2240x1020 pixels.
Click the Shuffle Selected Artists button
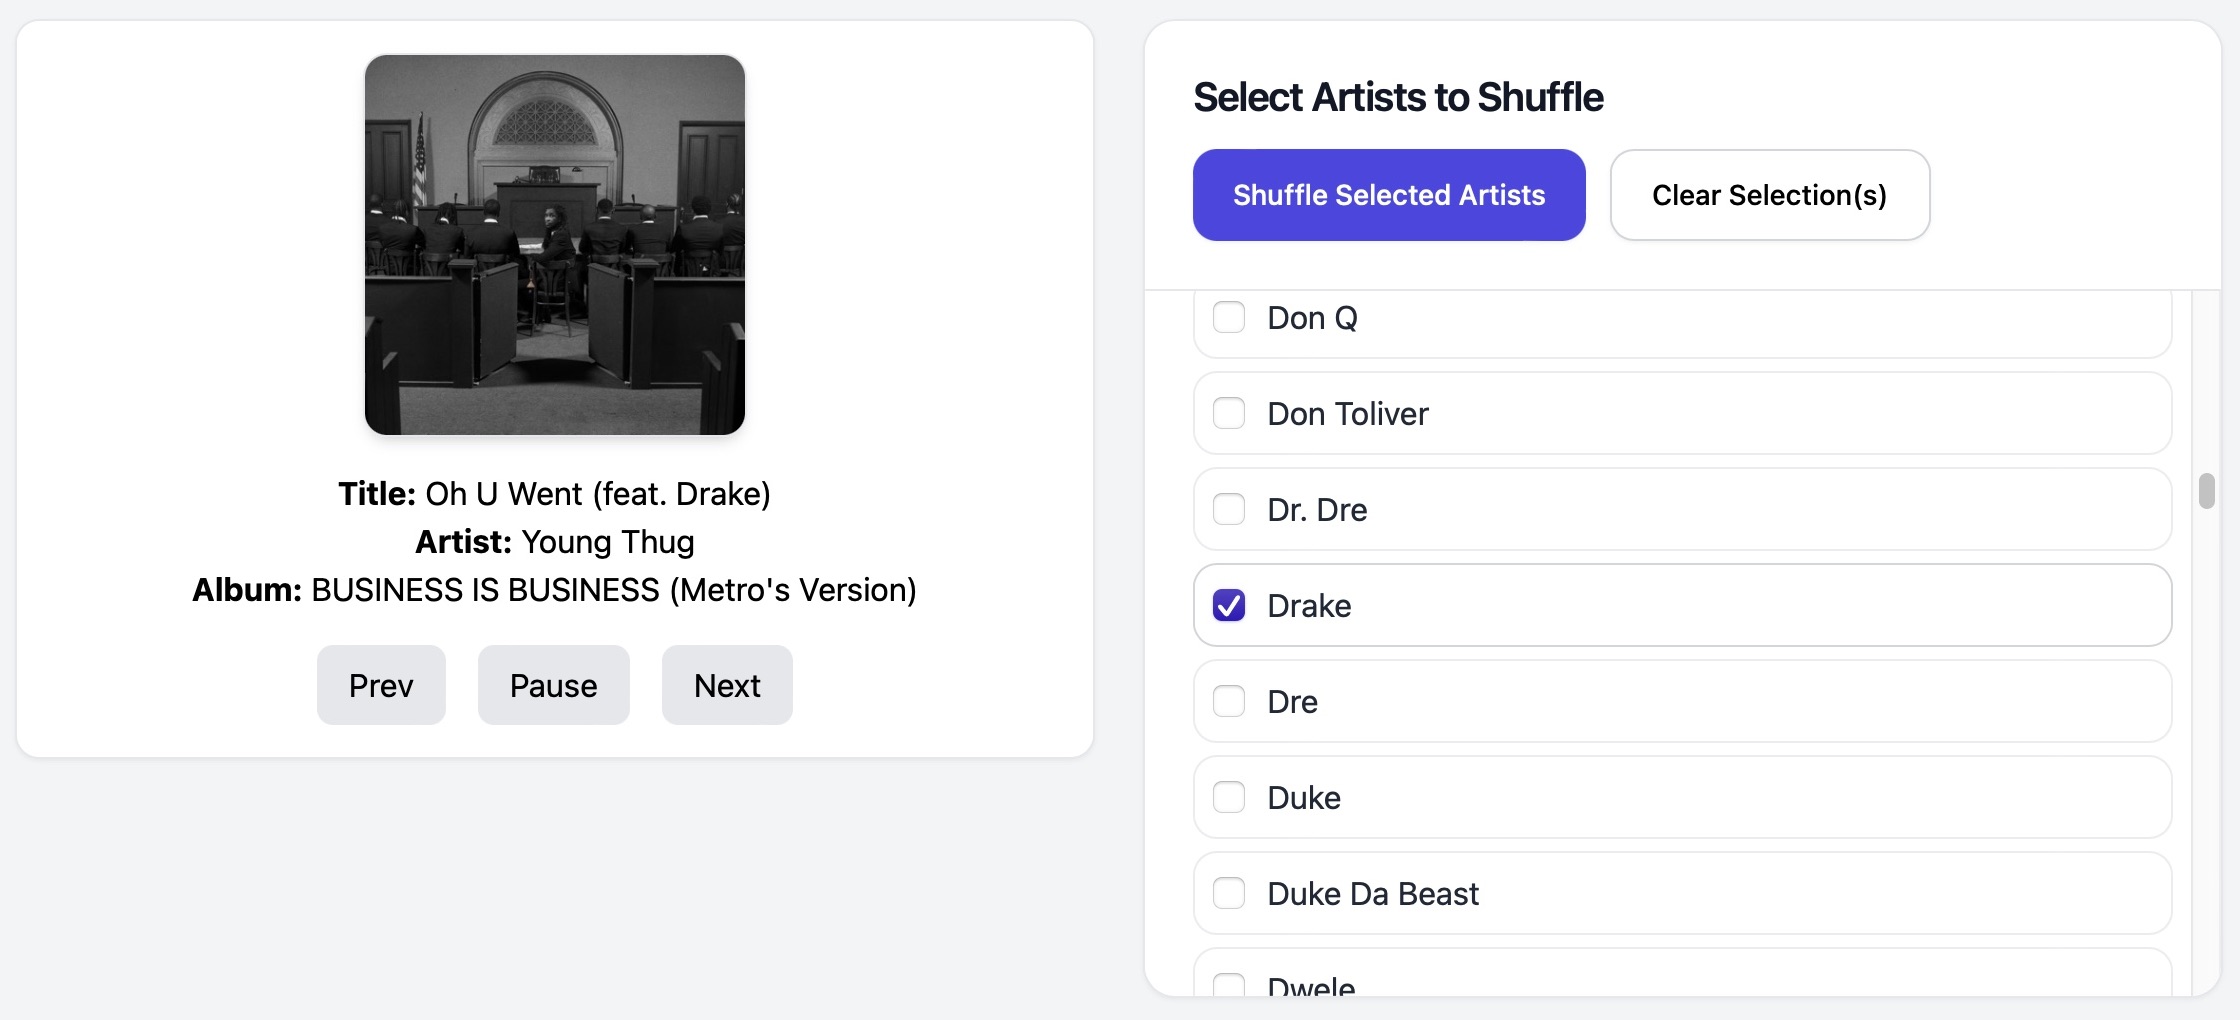(1388, 195)
